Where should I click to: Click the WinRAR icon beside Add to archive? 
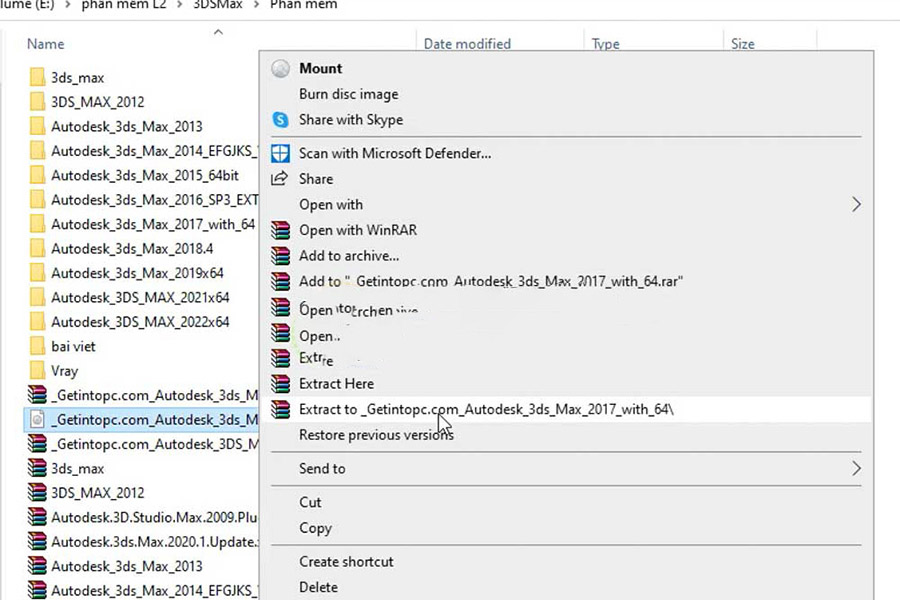(x=280, y=256)
